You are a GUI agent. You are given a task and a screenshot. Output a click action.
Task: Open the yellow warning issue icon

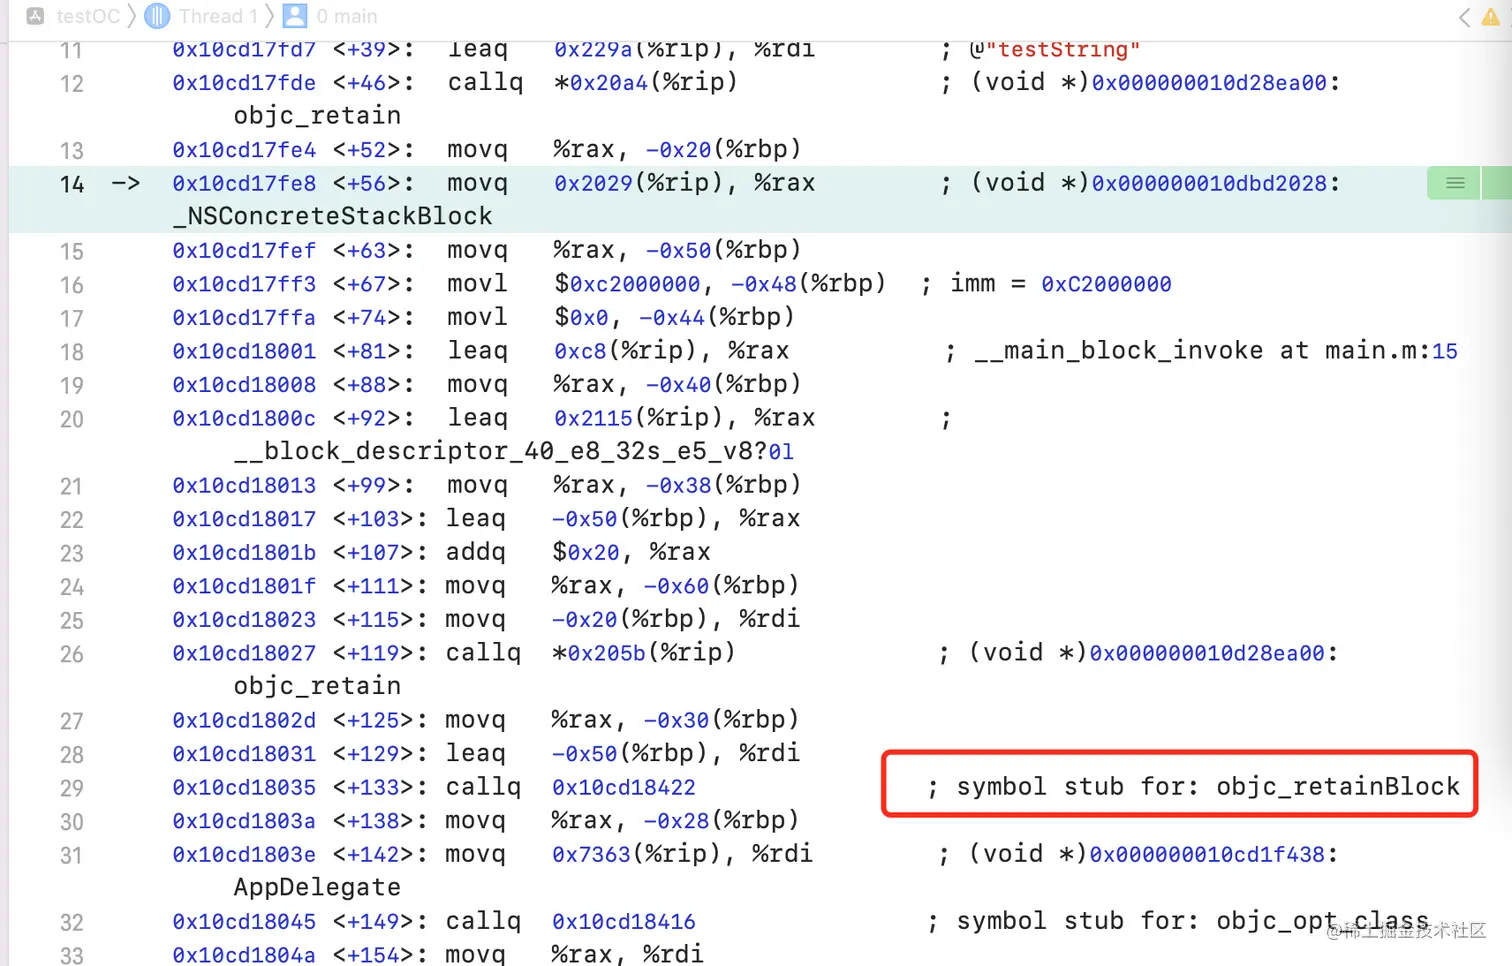[x=1490, y=17]
